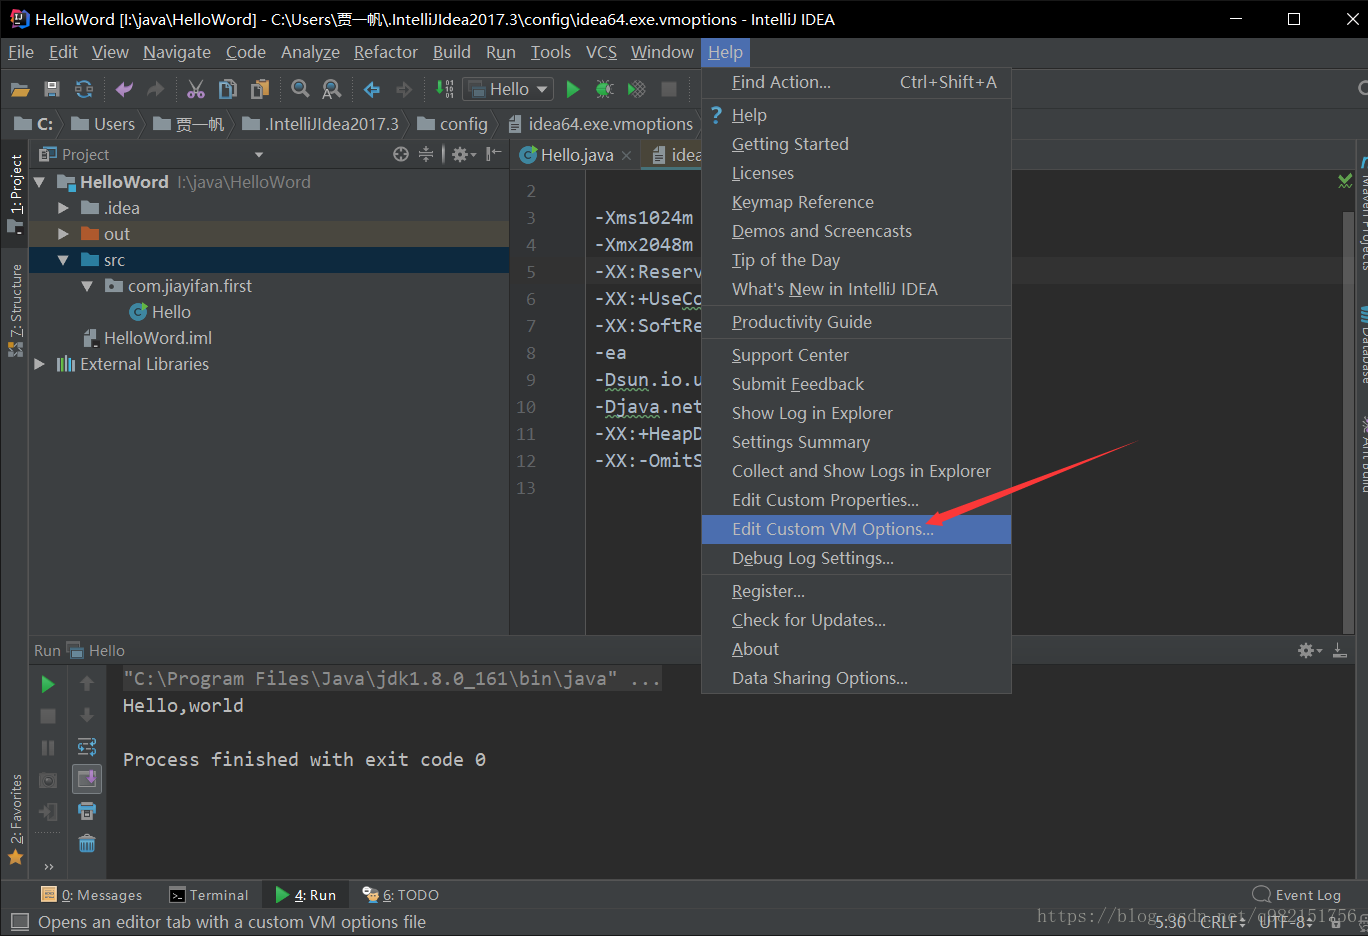Toggle soft-wrap in Run console
Screen dimensions: 1368x936
pos(87,747)
